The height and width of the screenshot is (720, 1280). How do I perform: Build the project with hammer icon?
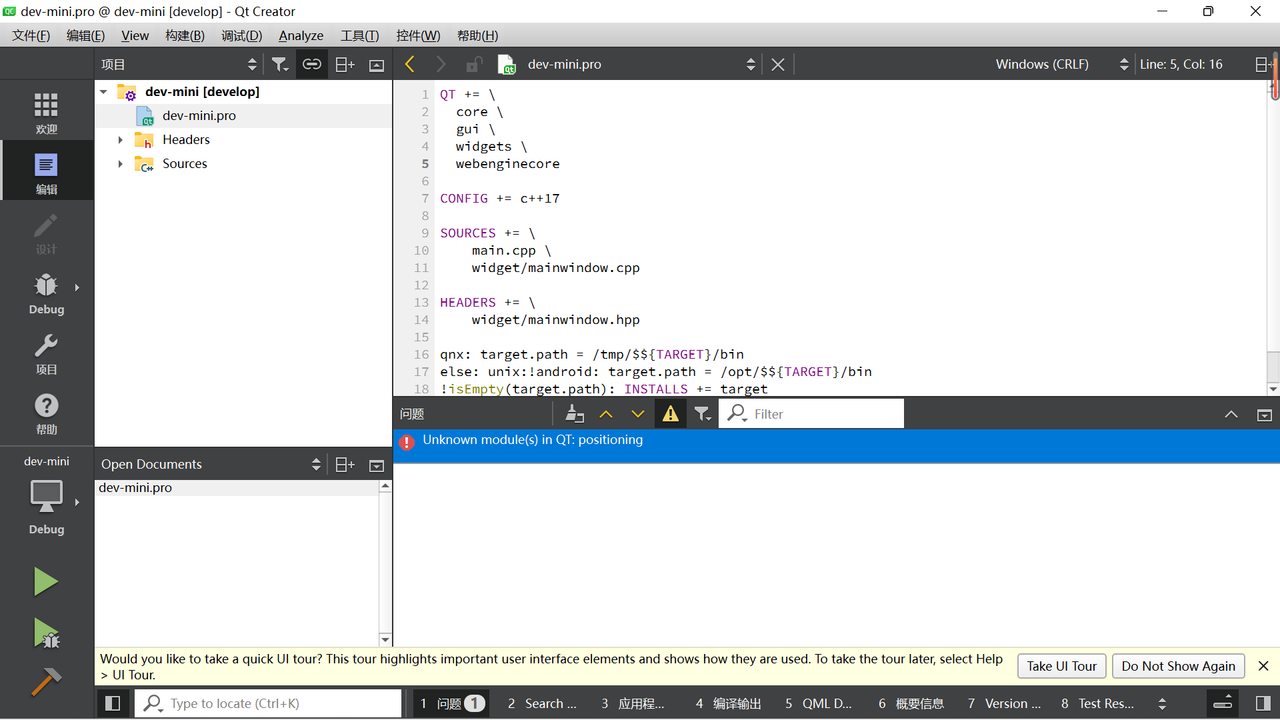[x=46, y=683]
